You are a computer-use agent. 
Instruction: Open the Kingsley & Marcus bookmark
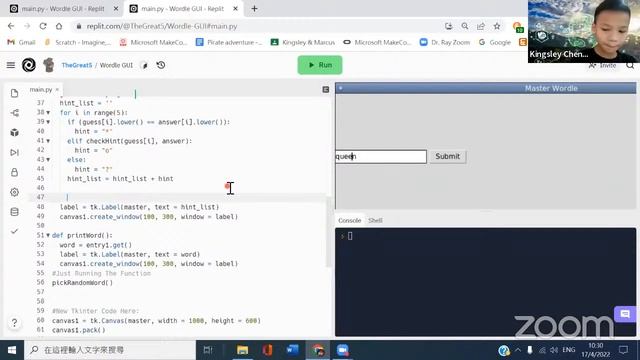pyautogui.click(x=303, y=42)
